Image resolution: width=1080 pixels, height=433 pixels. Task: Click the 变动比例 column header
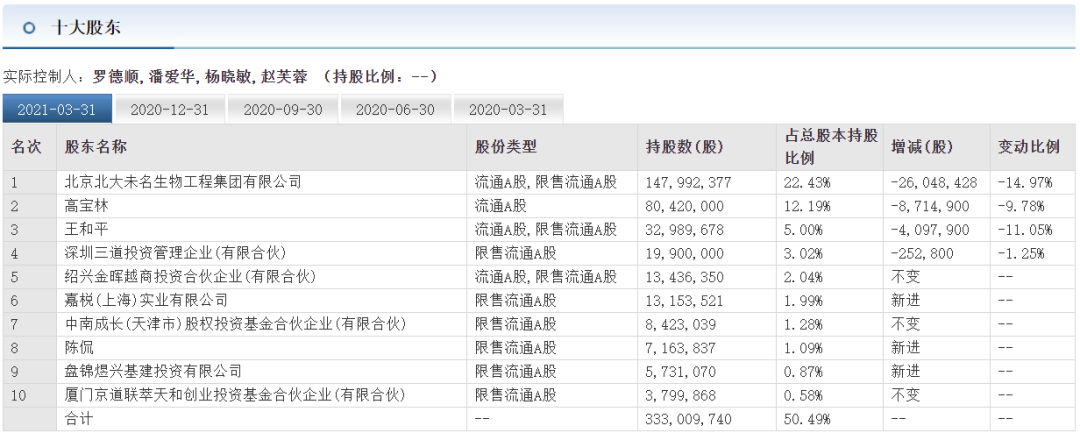pos(1028,147)
